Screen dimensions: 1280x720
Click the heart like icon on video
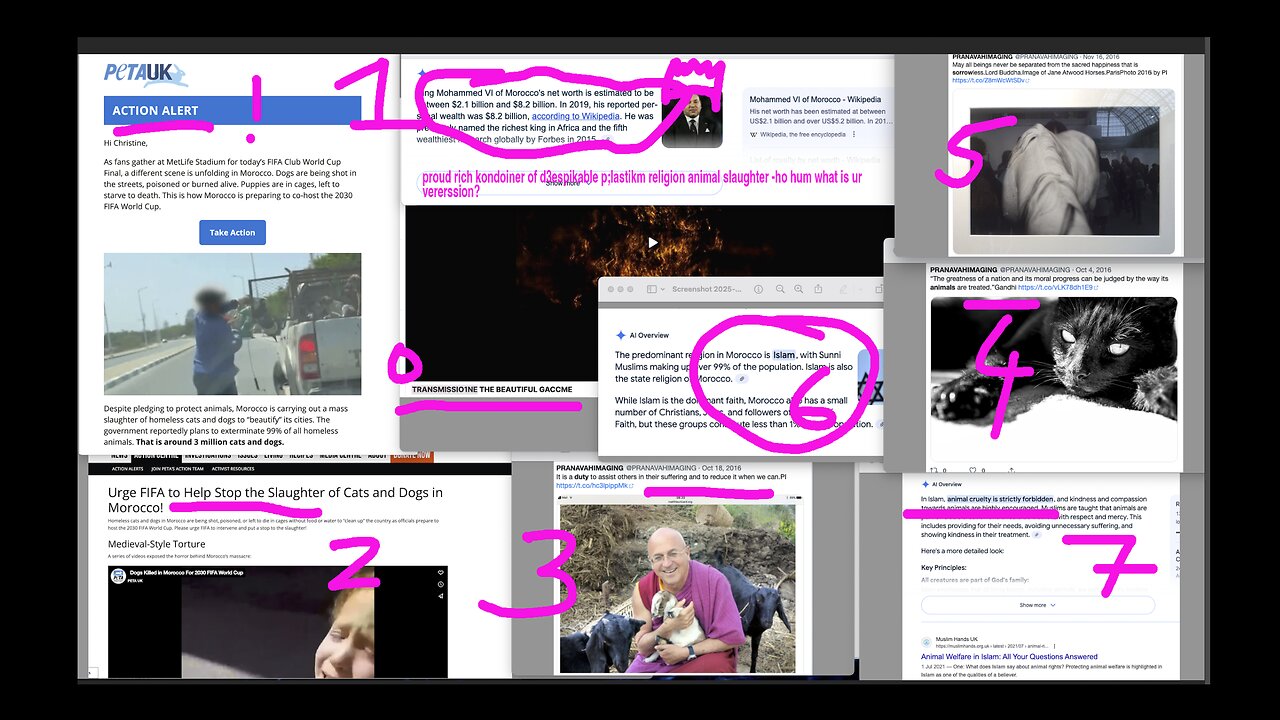click(x=440, y=572)
